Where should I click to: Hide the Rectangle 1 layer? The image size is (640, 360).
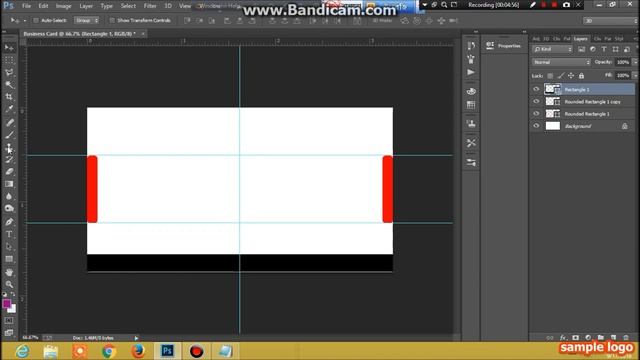pyautogui.click(x=536, y=89)
